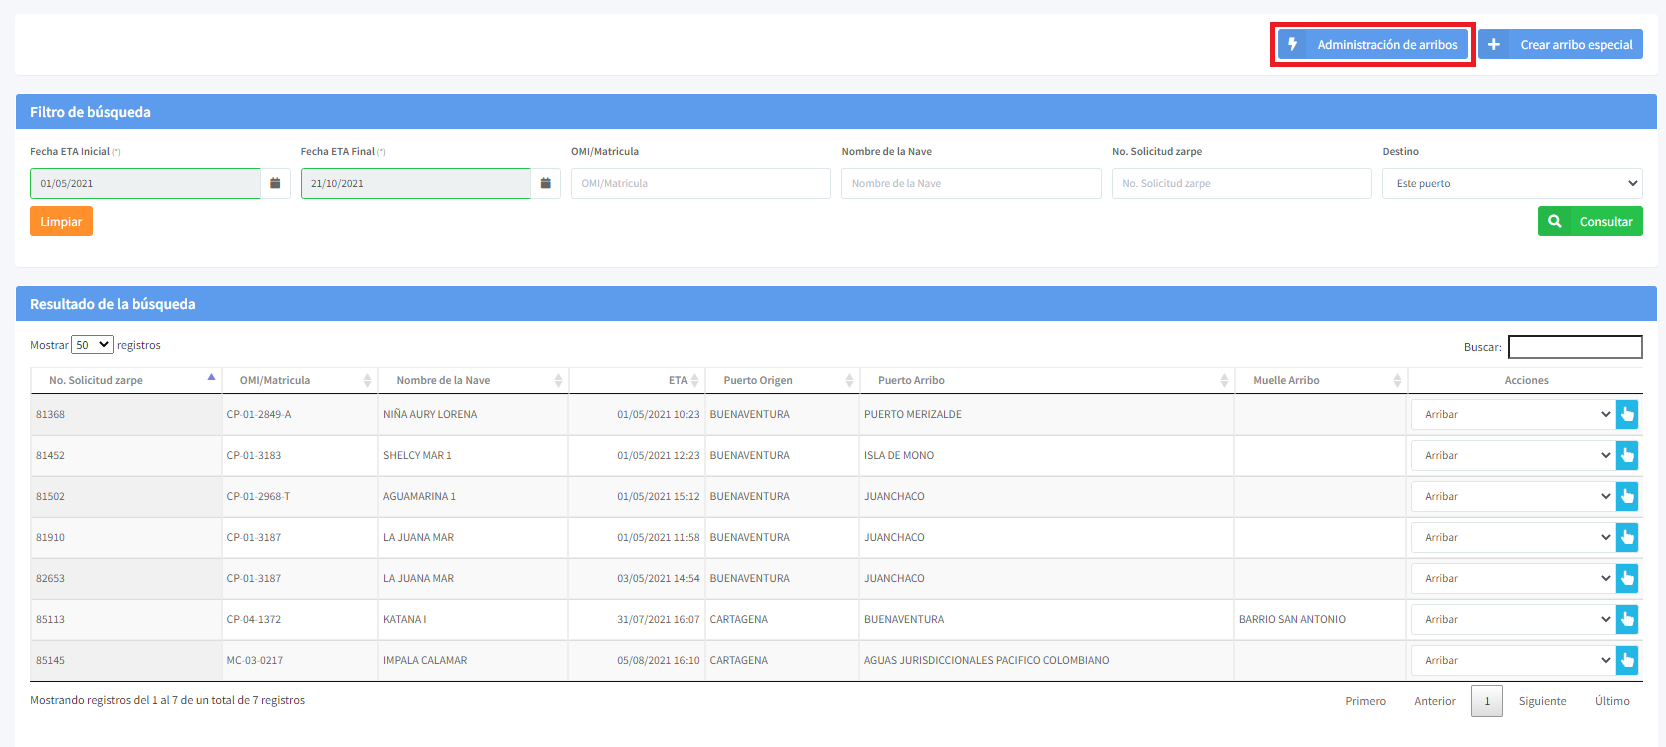The width and height of the screenshot is (1666, 747).
Task: Focus the Buscar search field
Action: [x=1574, y=347]
